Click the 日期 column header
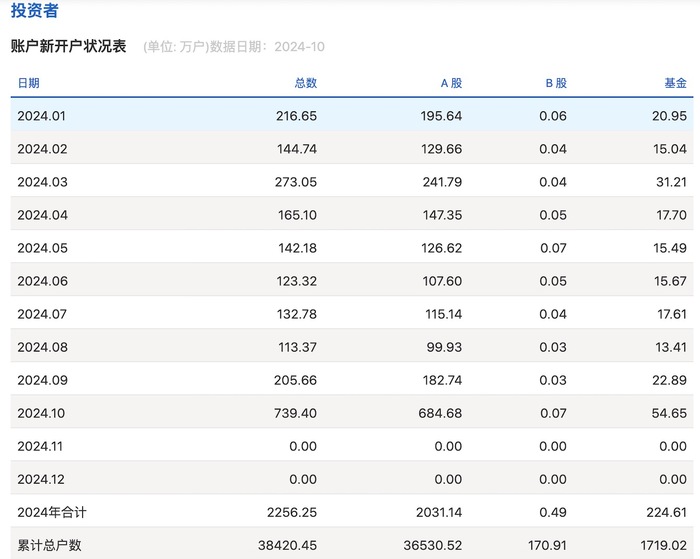 click(28, 83)
